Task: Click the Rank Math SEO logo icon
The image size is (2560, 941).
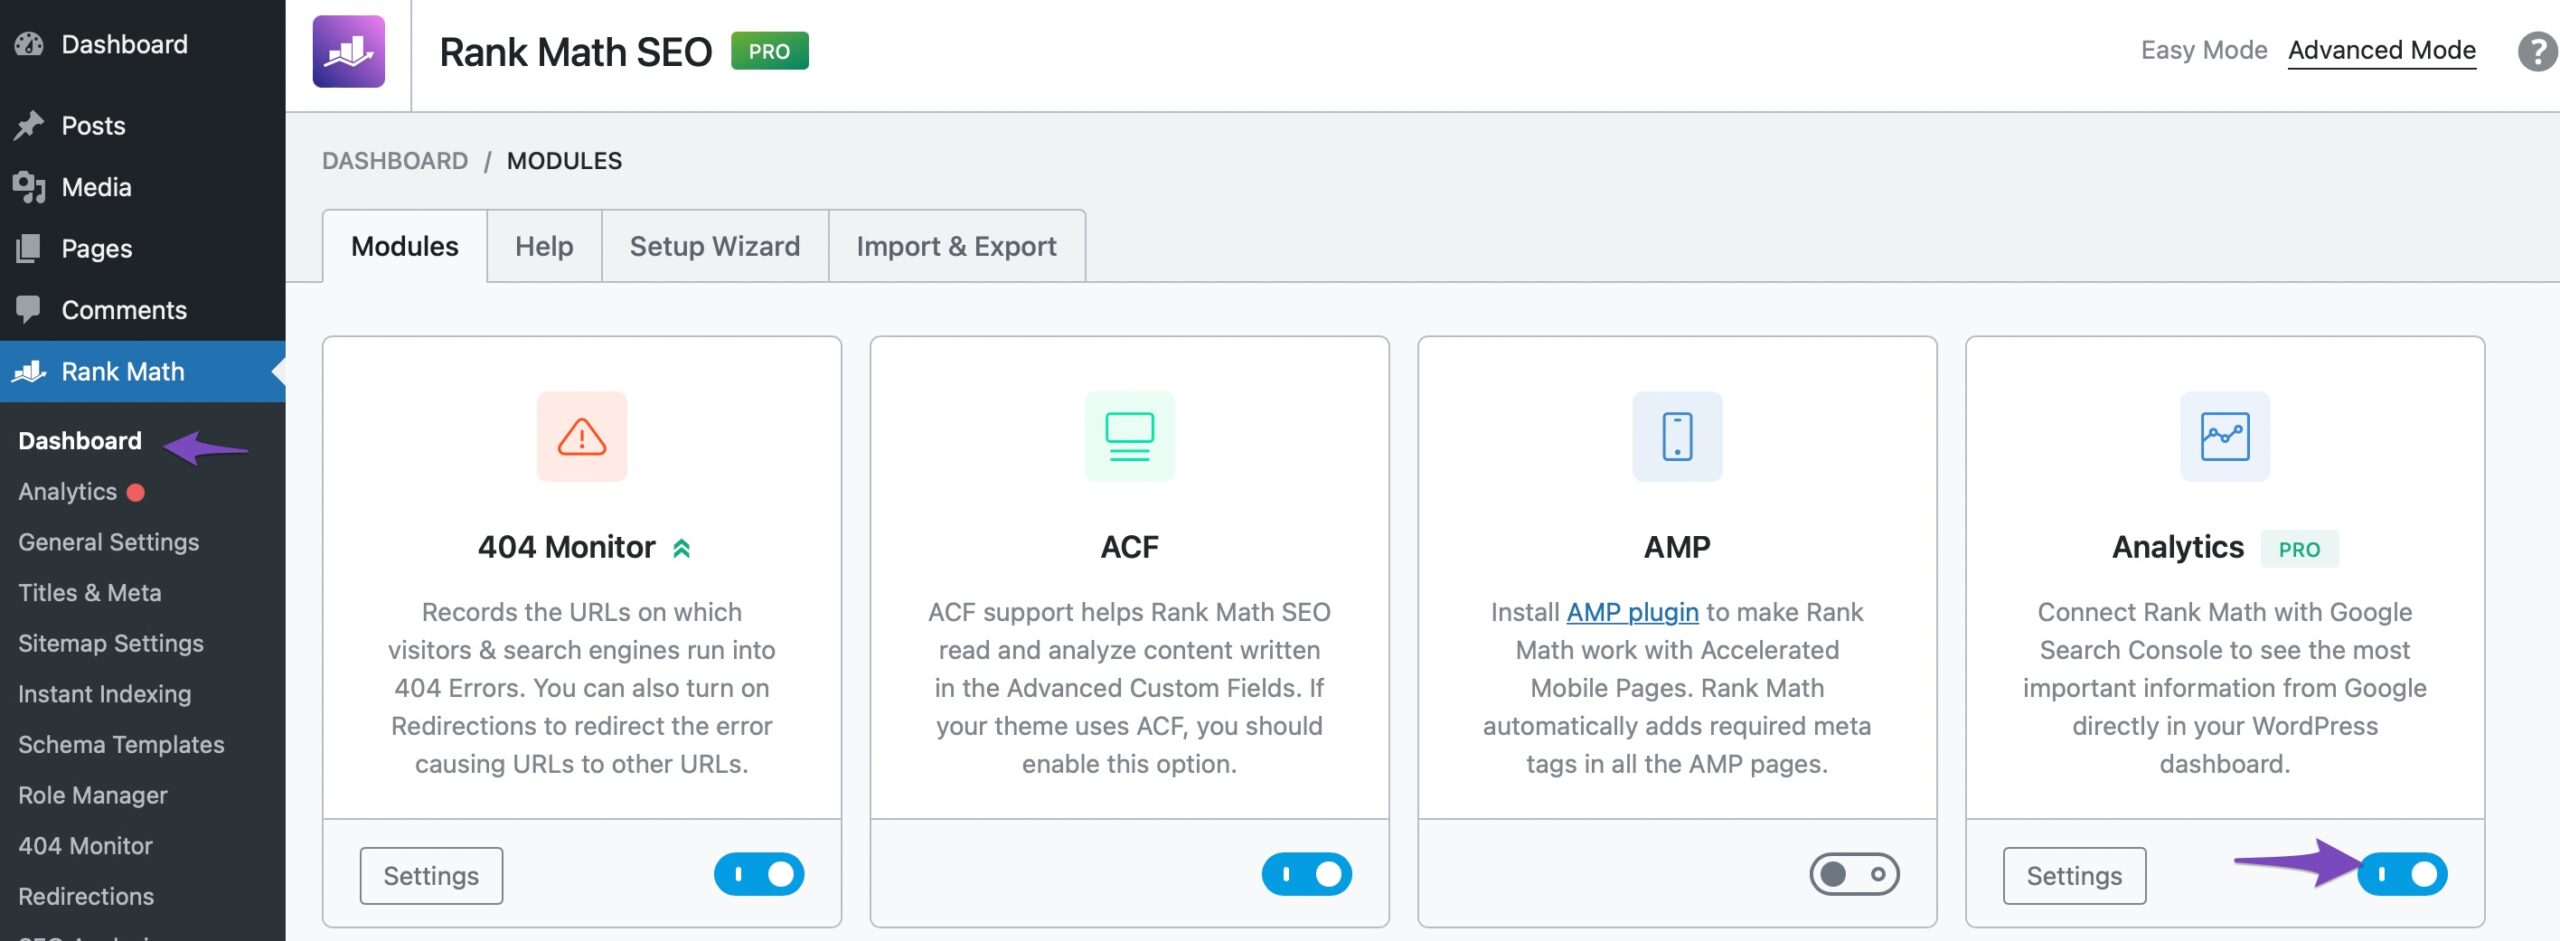Action: pos(348,51)
